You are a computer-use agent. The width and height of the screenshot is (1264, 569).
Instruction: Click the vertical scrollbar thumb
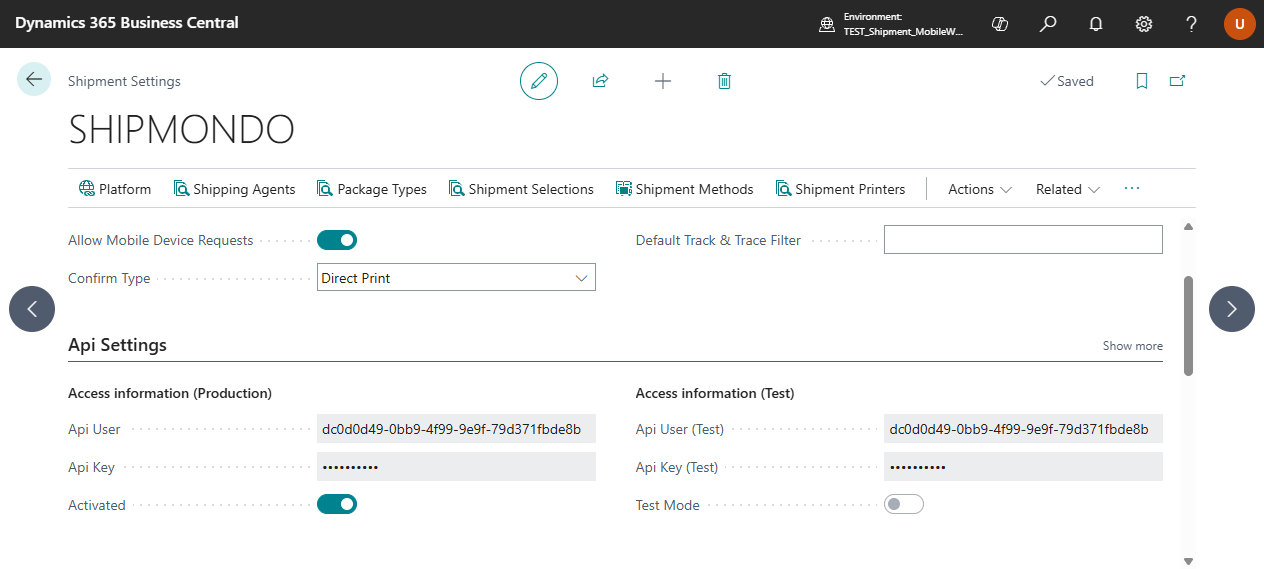click(1189, 325)
